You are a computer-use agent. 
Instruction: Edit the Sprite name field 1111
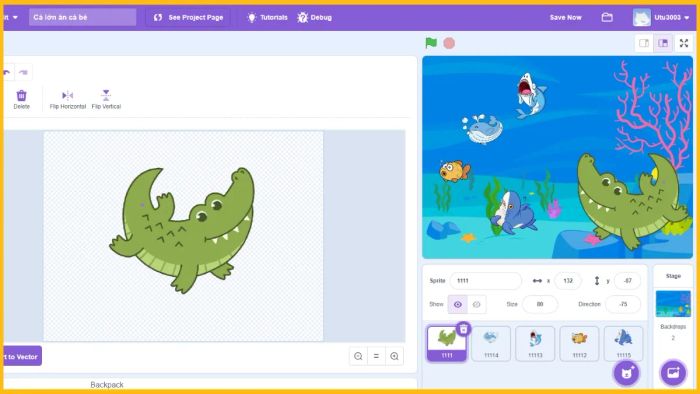point(485,281)
